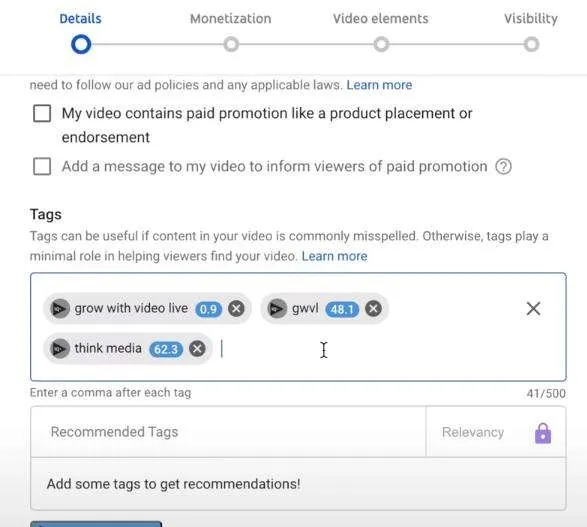Click the Recommended Tags header
The image size is (587, 527).
[x=114, y=432]
